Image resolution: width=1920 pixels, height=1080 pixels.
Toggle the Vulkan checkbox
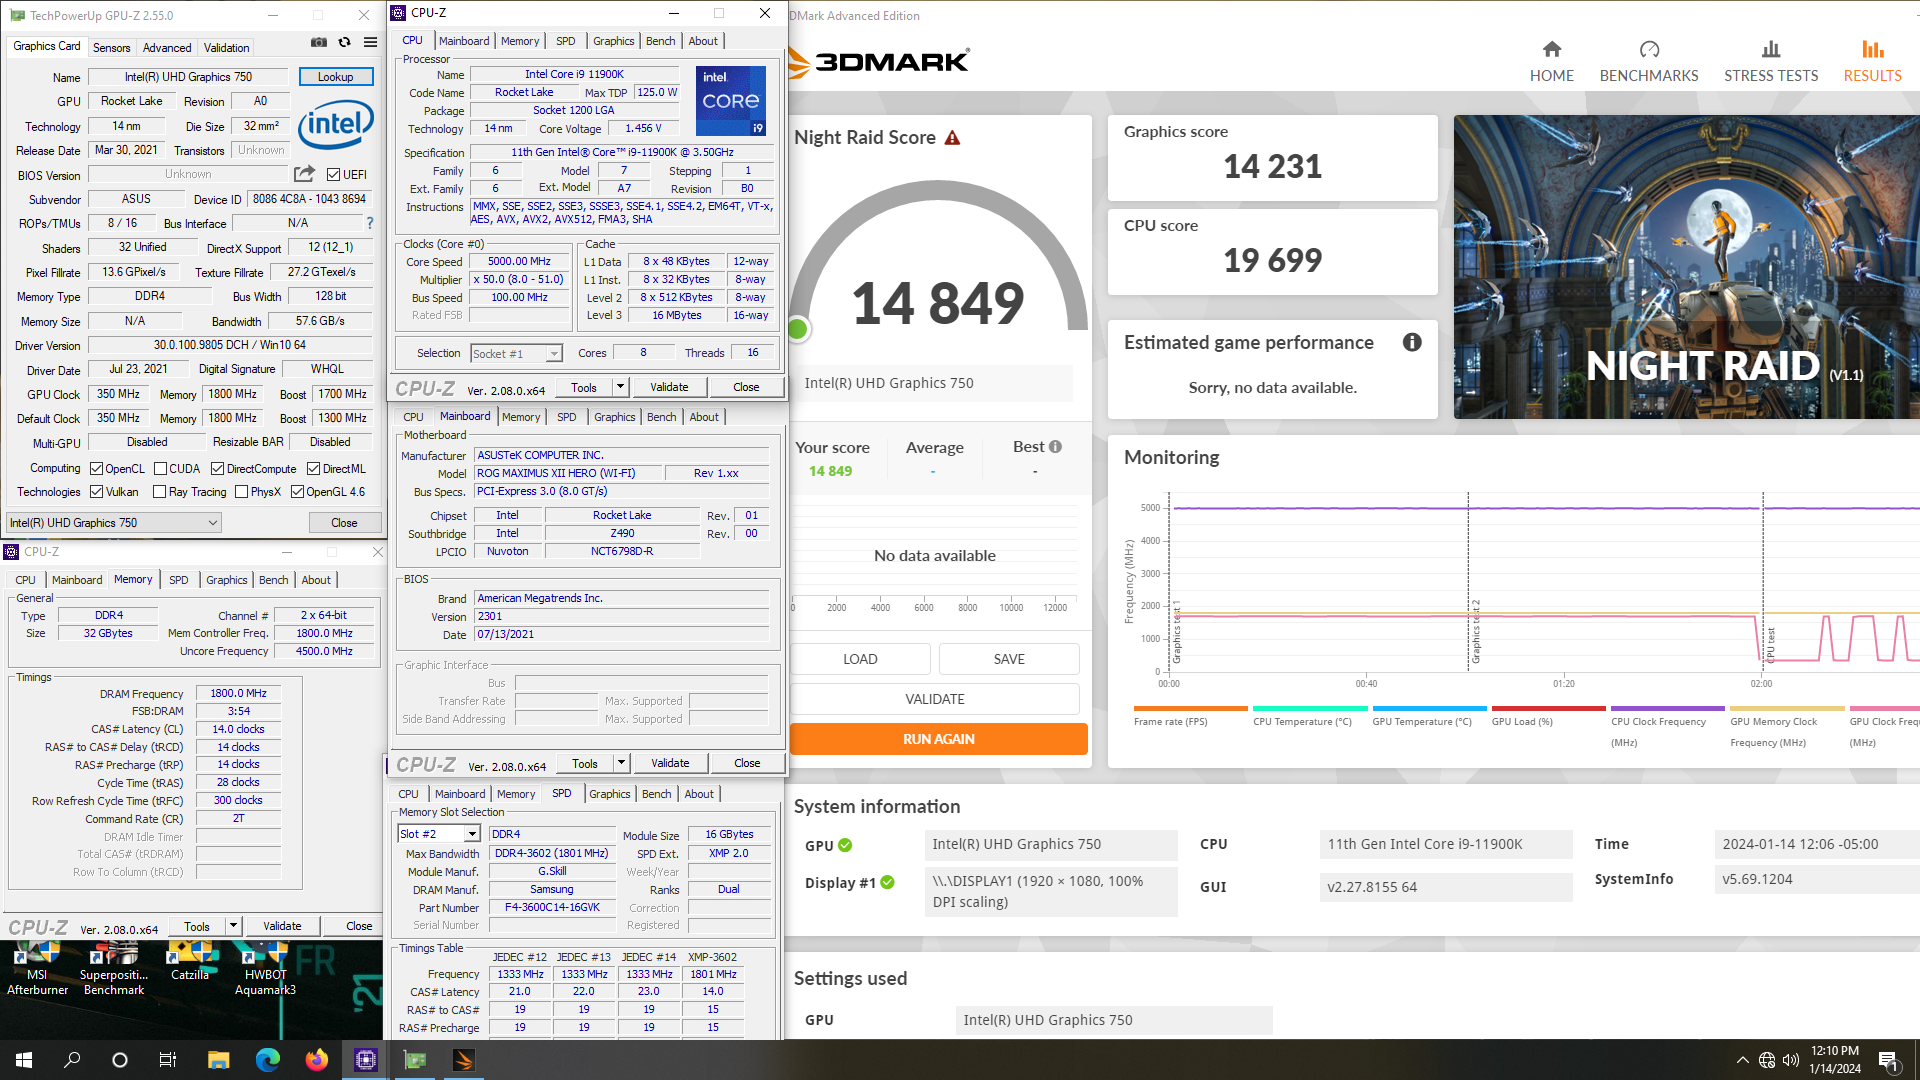click(97, 491)
